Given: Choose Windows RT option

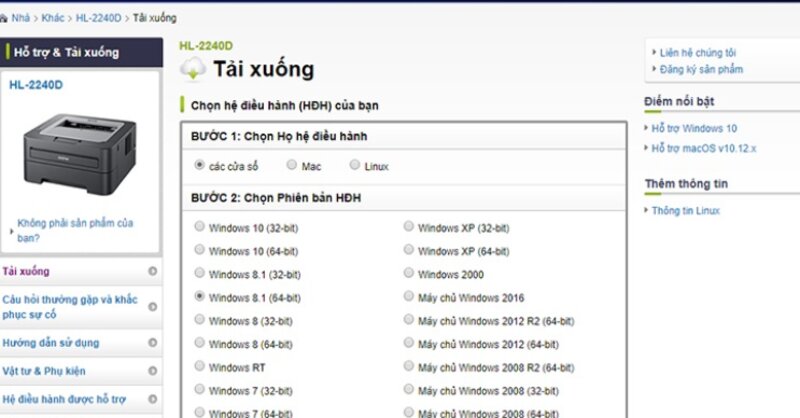Looking at the screenshot, I should tap(199, 366).
